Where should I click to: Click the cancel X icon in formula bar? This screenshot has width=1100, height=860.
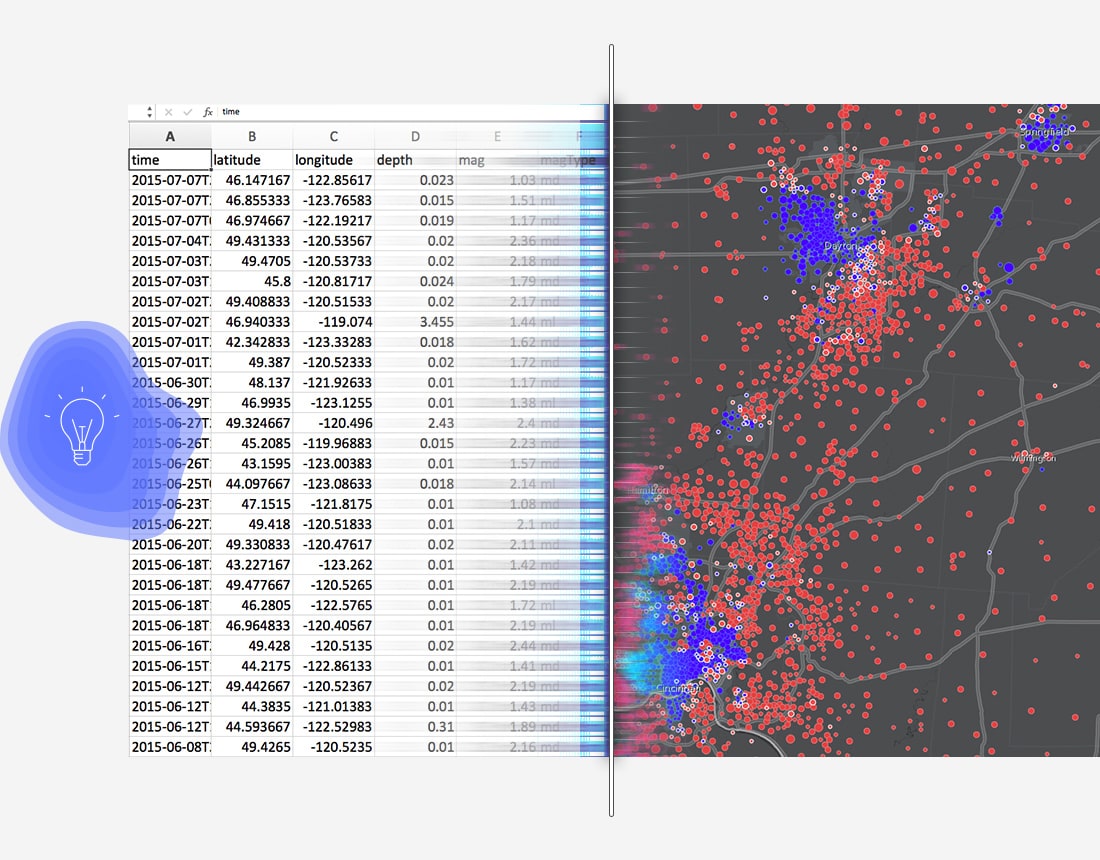(x=168, y=112)
